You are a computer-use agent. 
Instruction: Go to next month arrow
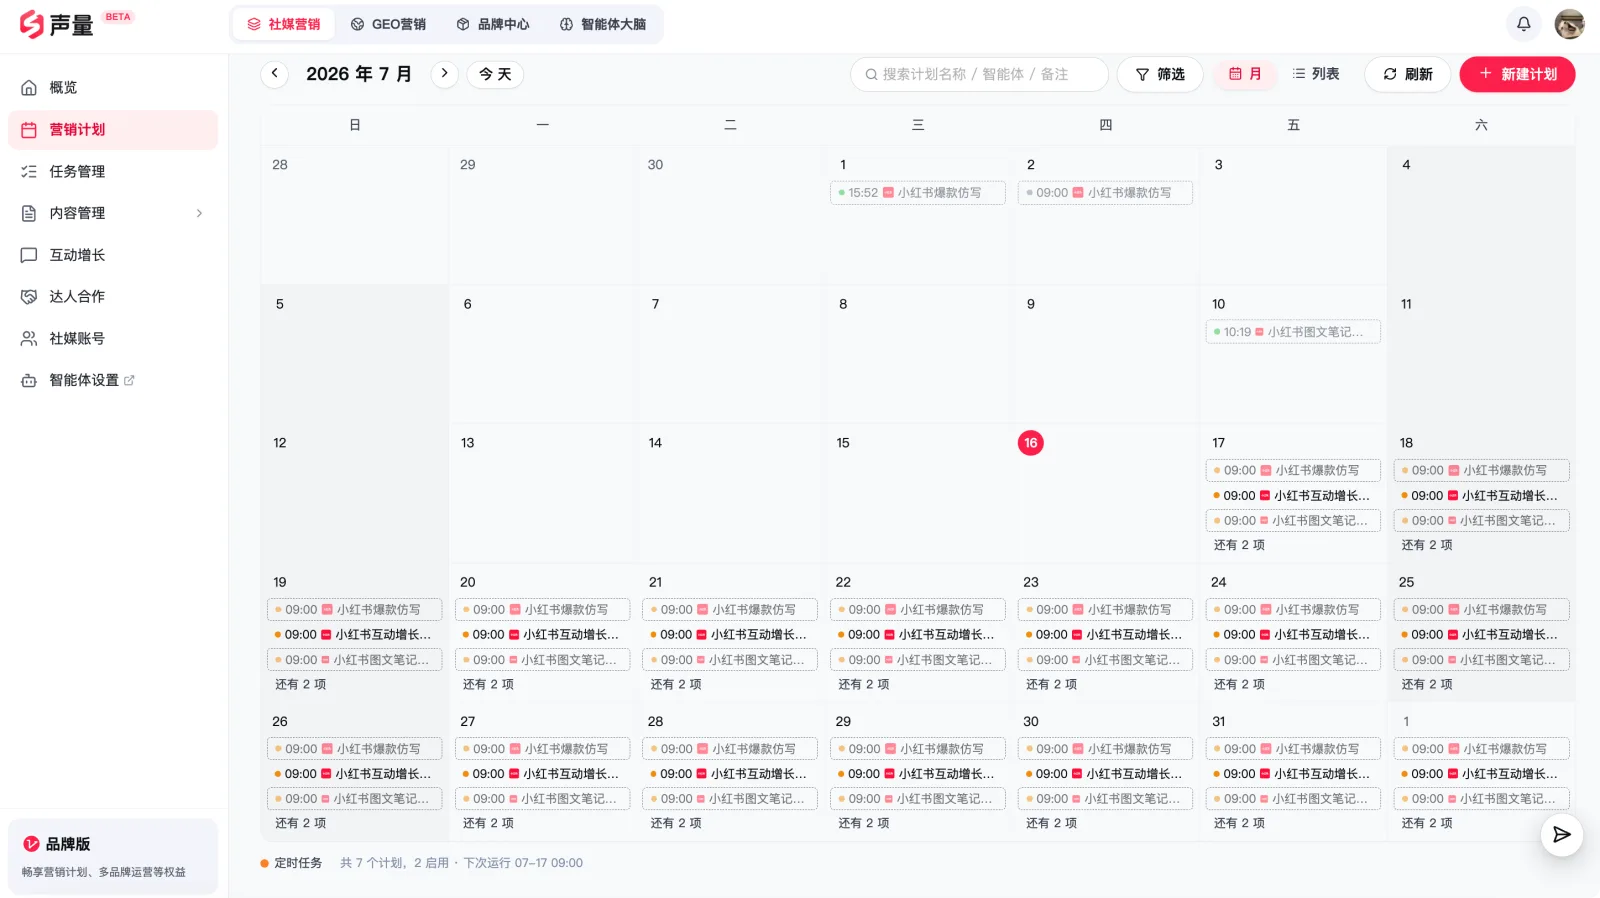tap(445, 74)
